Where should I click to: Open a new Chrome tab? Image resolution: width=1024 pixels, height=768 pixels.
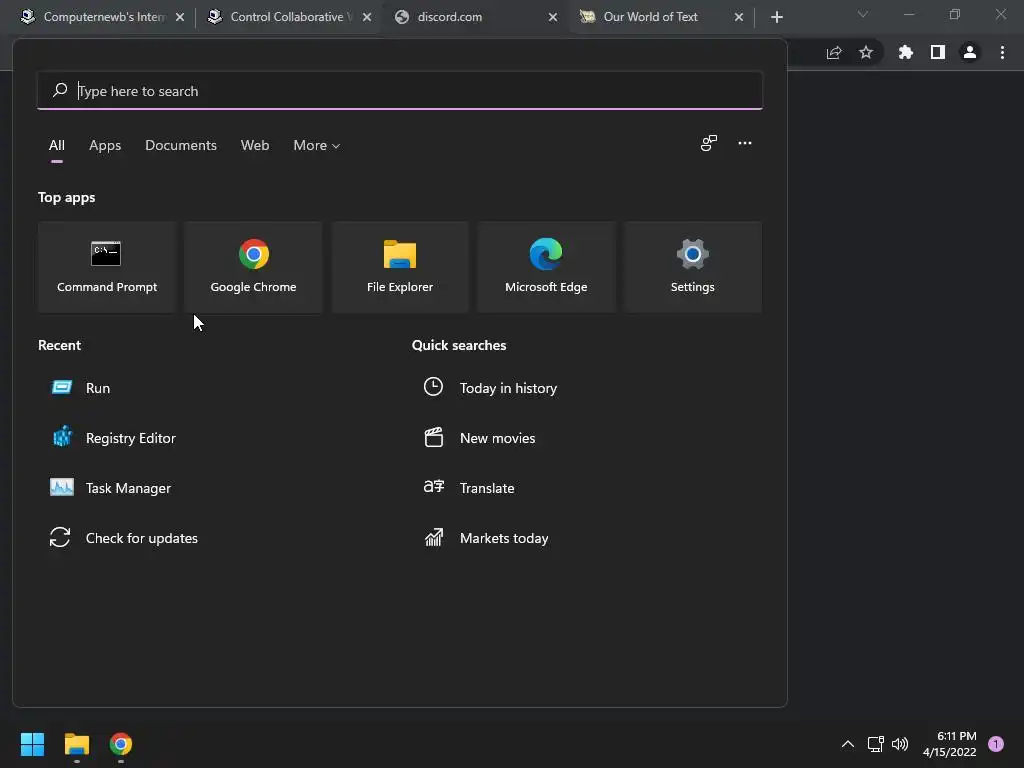point(776,17)
